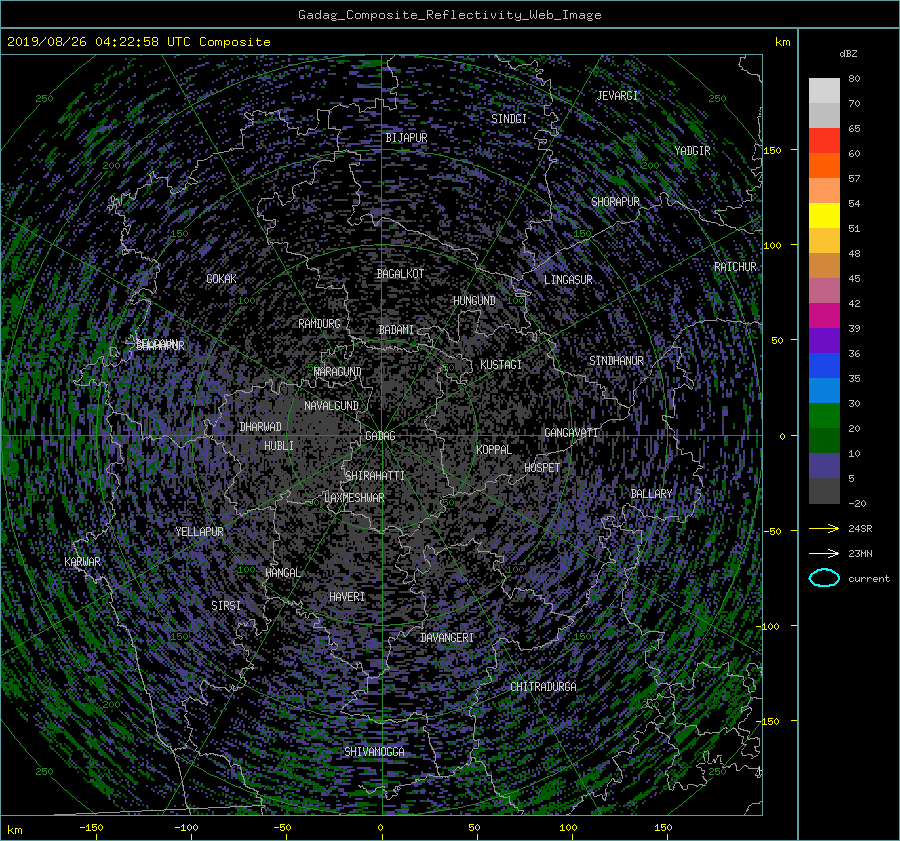Image resolution: width=900 pixels, height=841 pixels.
Task: Click the HOSPET city label
Action: [542, 468]
